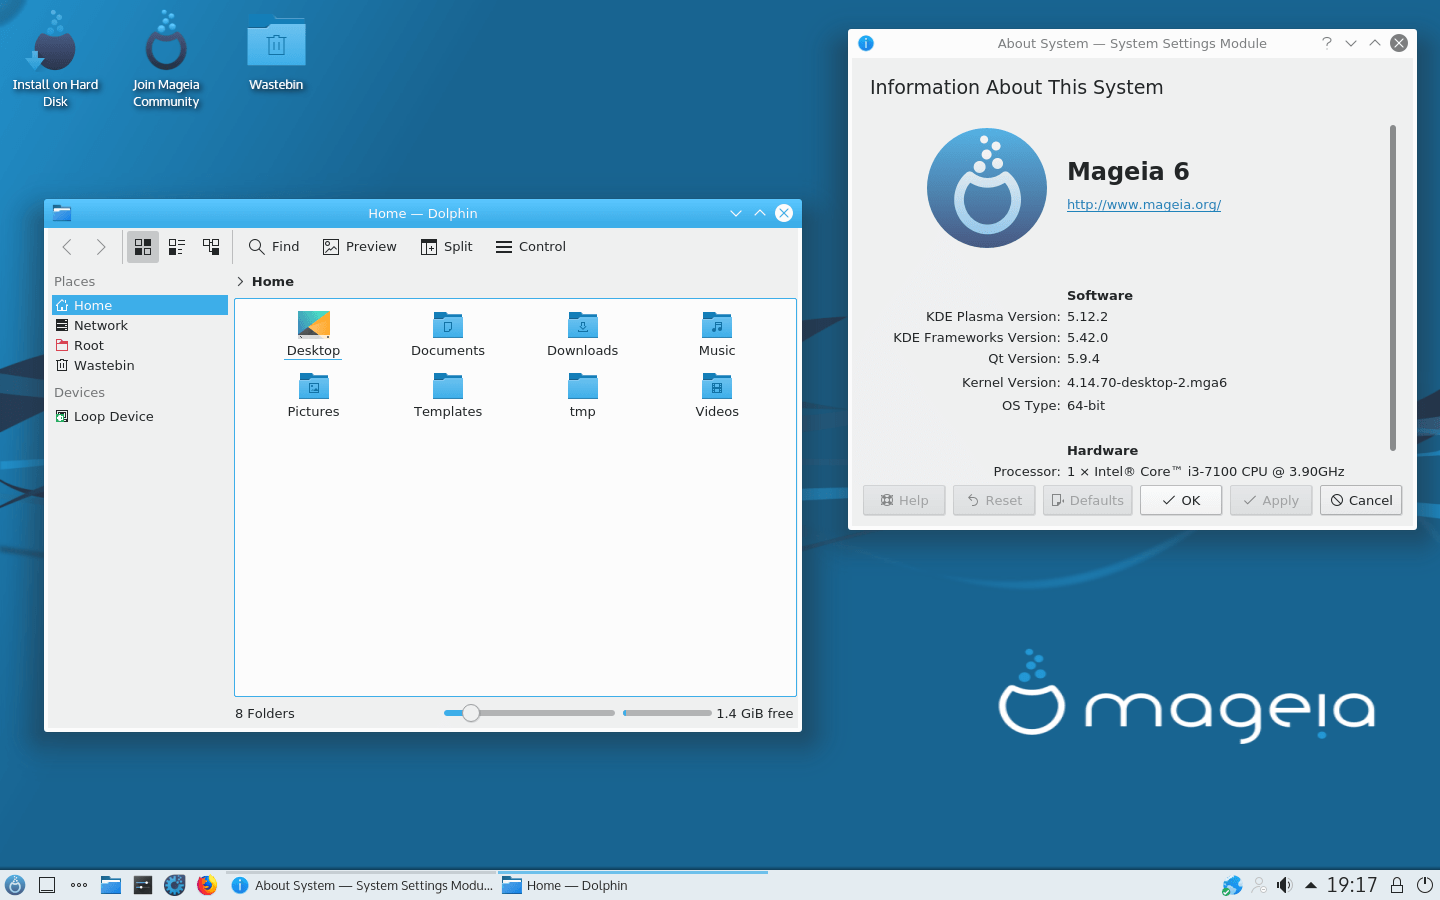Click Cancel in About System dialog
Viewport: 1440px width, 900px height.
[1361, 500]
